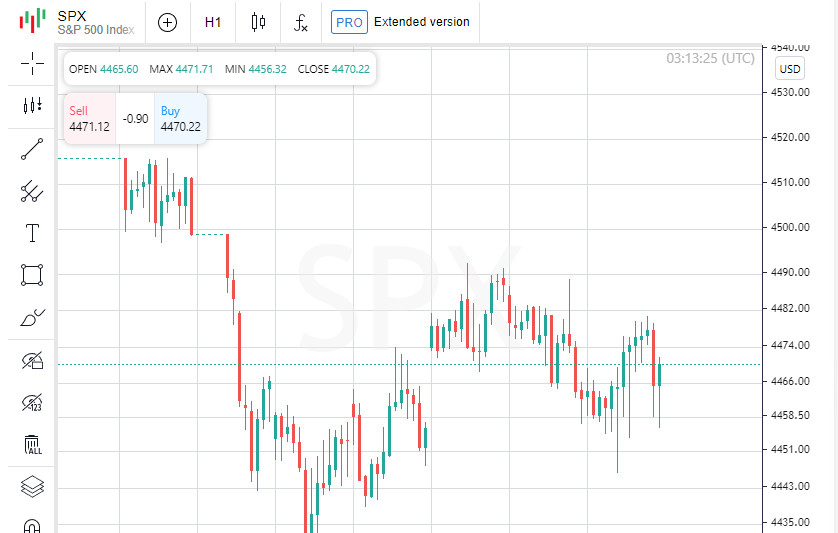838x533 pixels.
Task: Select the crosshair cursor tool
Action: pos(32,64)
